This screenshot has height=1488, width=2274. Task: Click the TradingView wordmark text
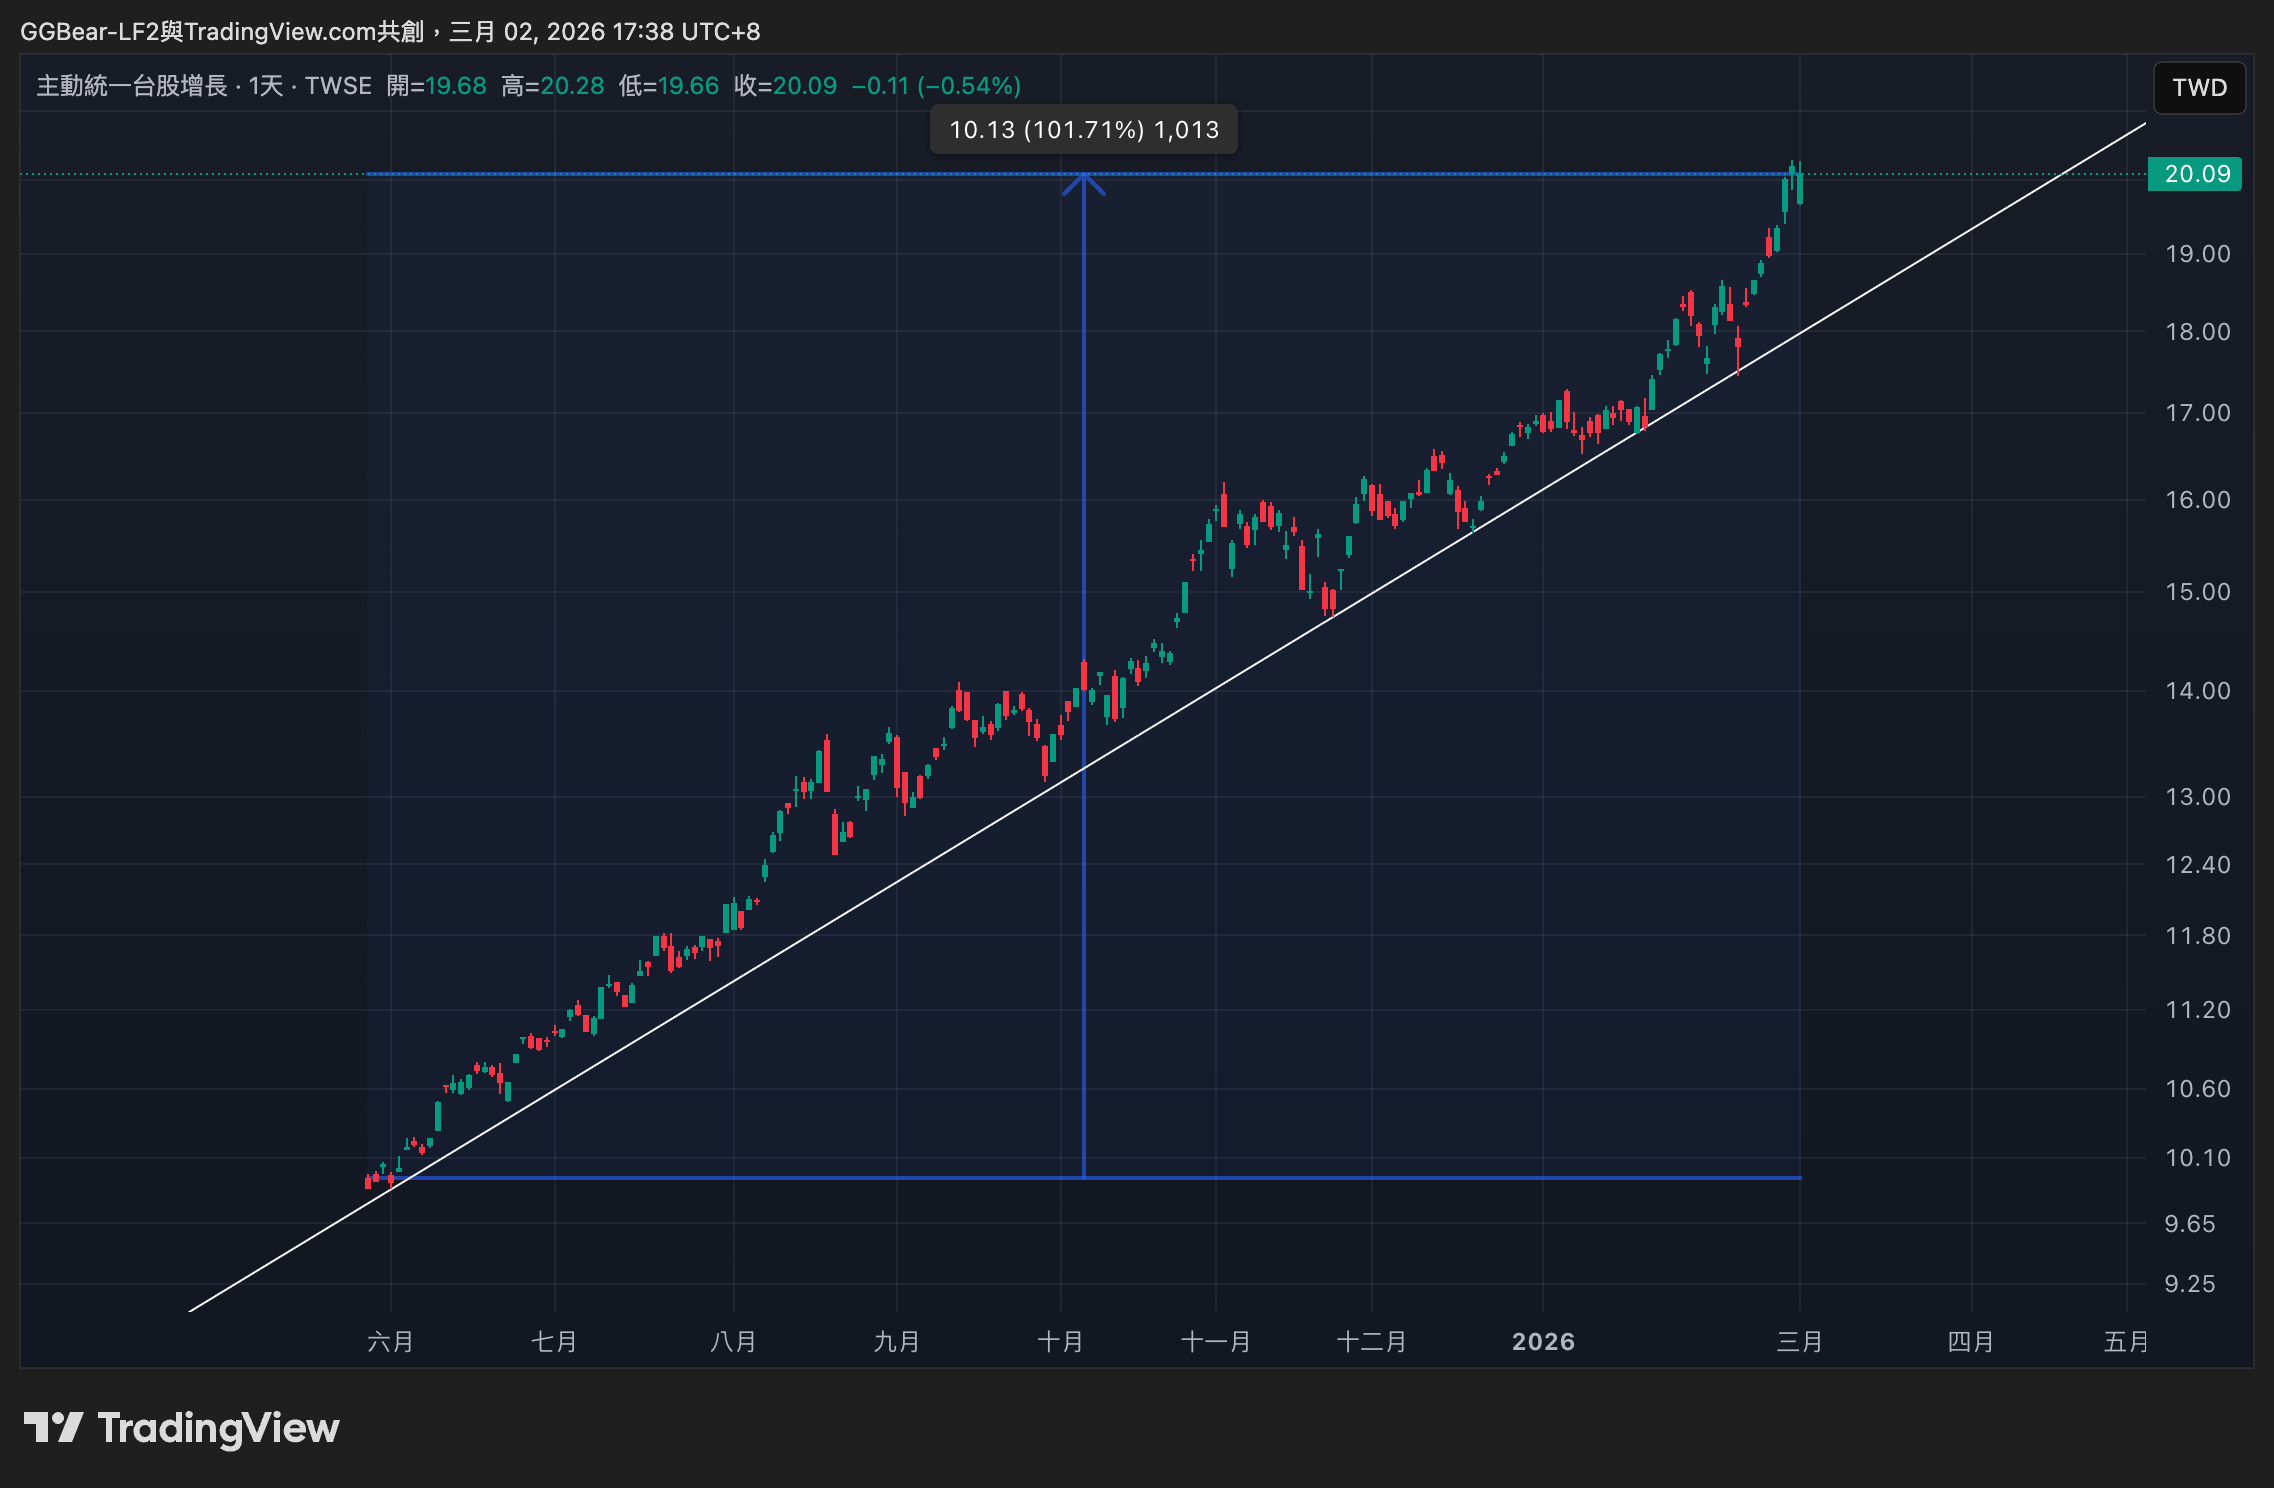point(218,1428)
